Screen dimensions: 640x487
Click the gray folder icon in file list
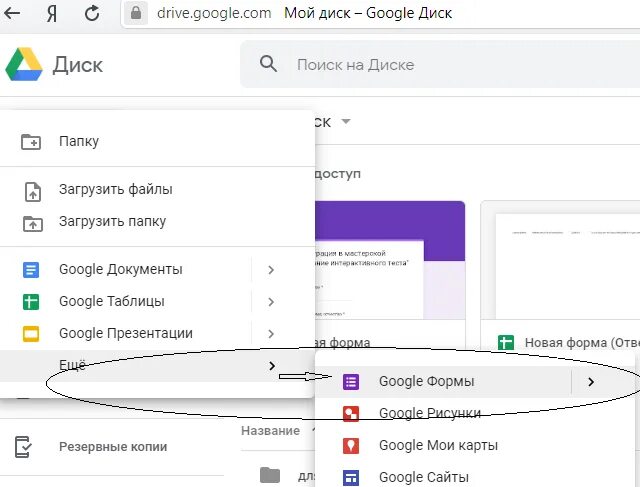[270, 475]
